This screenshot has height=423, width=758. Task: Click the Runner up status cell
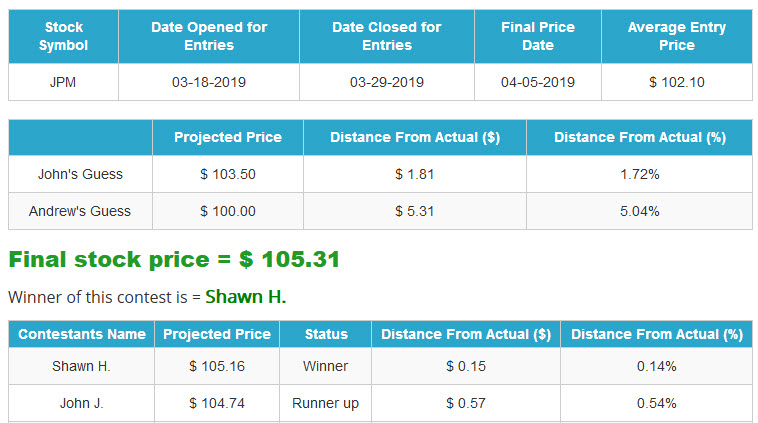click(325, 403)
